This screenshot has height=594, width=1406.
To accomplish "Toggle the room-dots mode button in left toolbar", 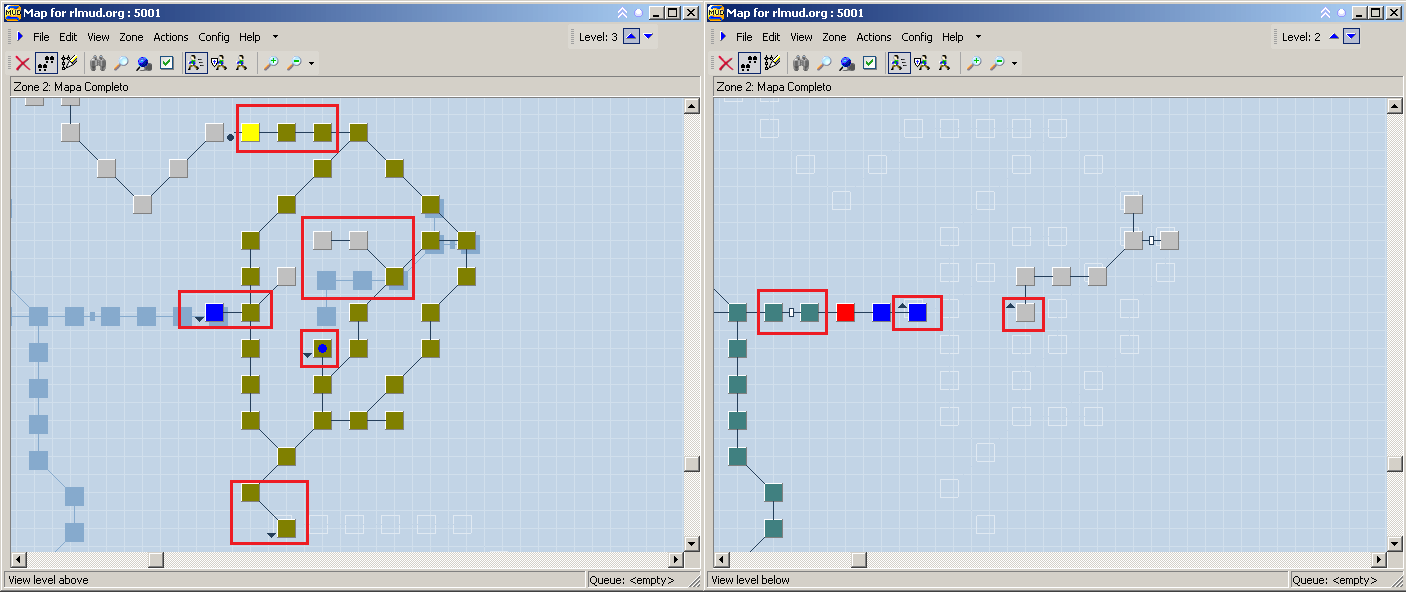I will 46,63.
